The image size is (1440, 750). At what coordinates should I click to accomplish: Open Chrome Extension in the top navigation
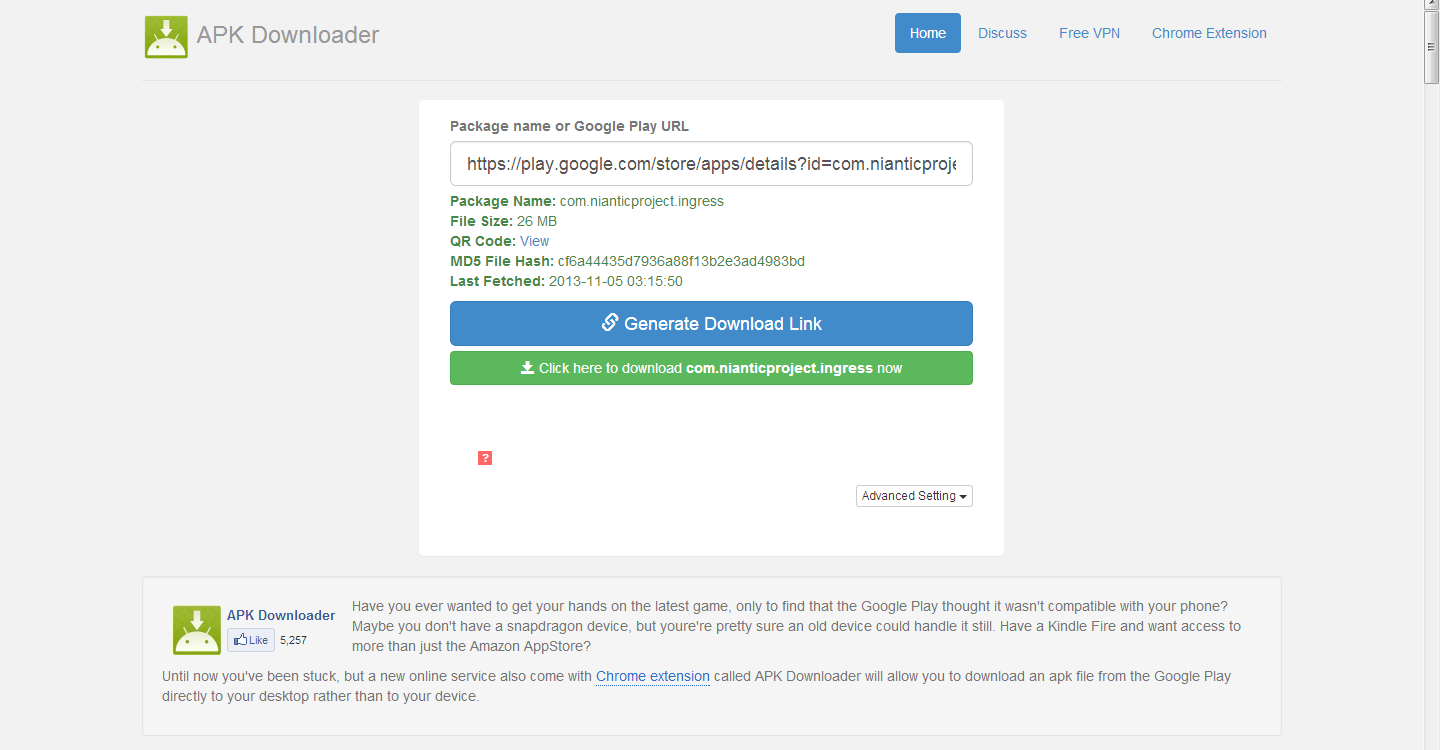click(1209, 33)
